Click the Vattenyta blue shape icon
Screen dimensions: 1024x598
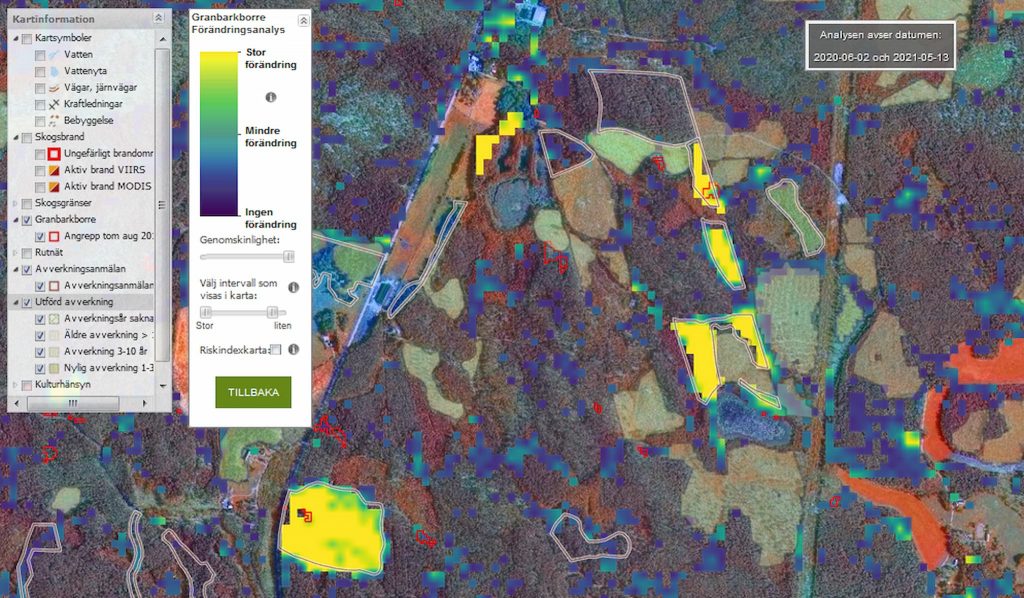[54, 71]
